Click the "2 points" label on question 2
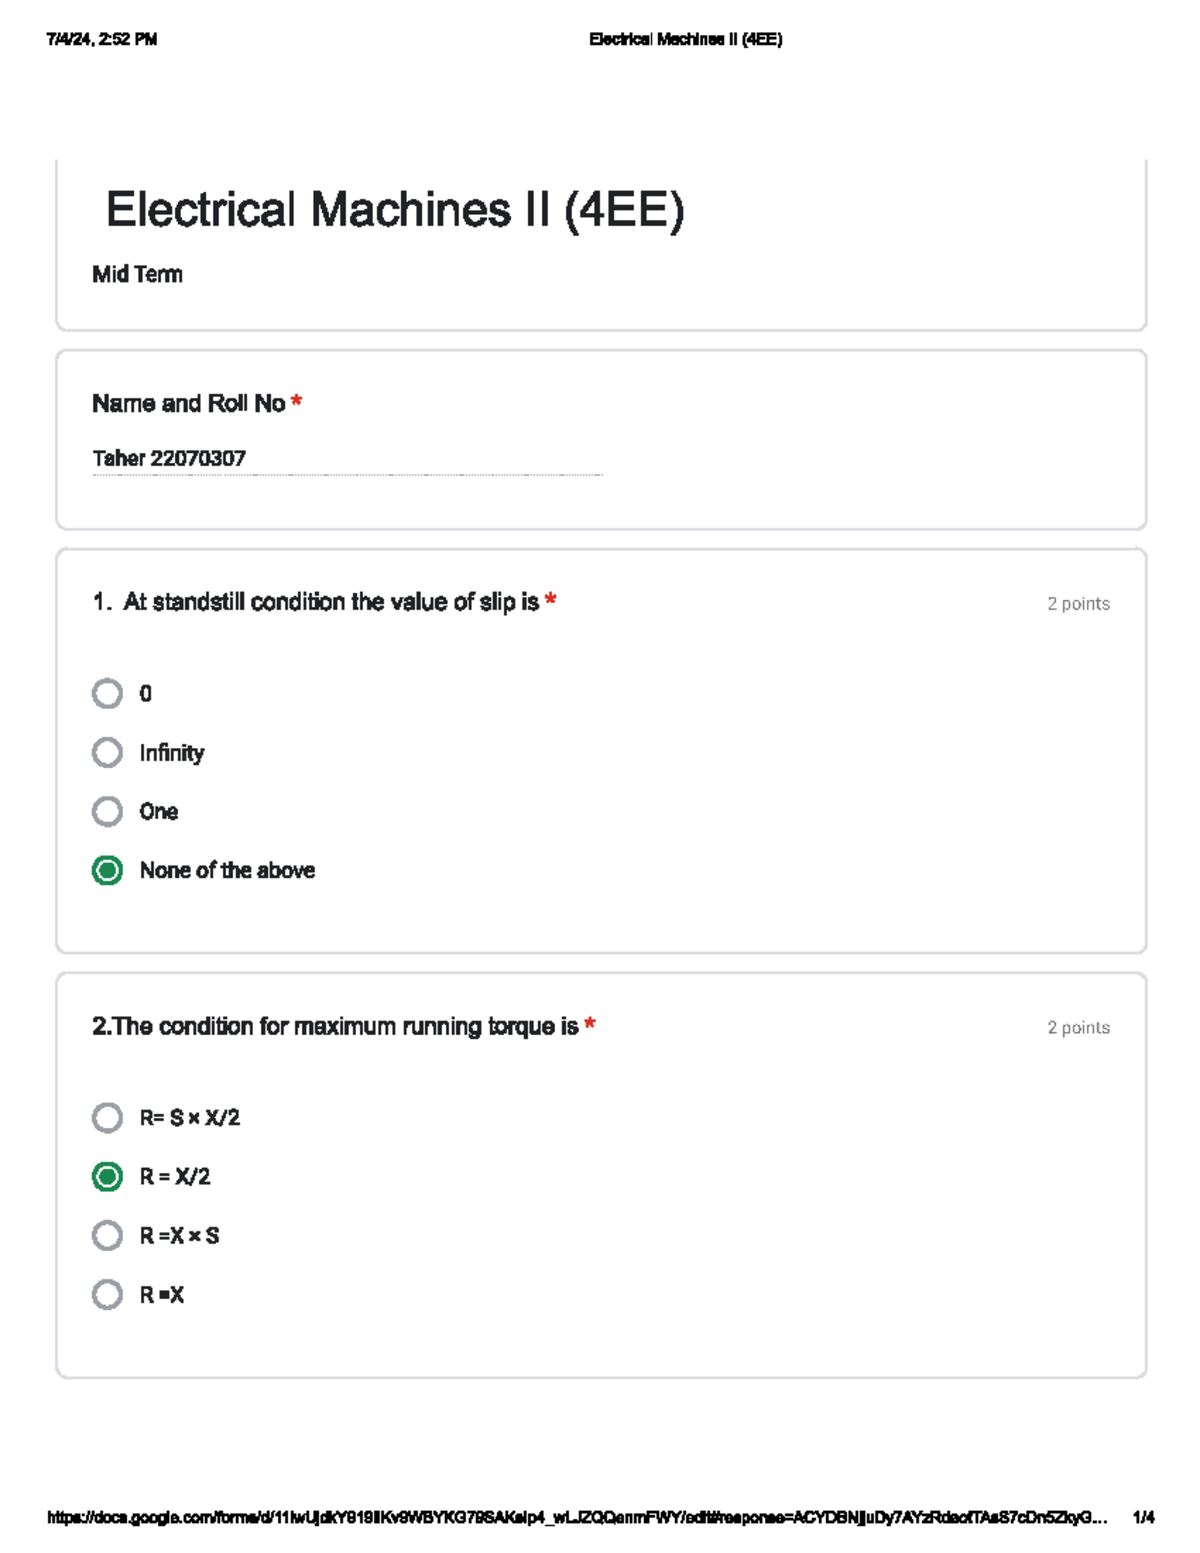The image size is (1200, 1553). tap(1078, 1027)
